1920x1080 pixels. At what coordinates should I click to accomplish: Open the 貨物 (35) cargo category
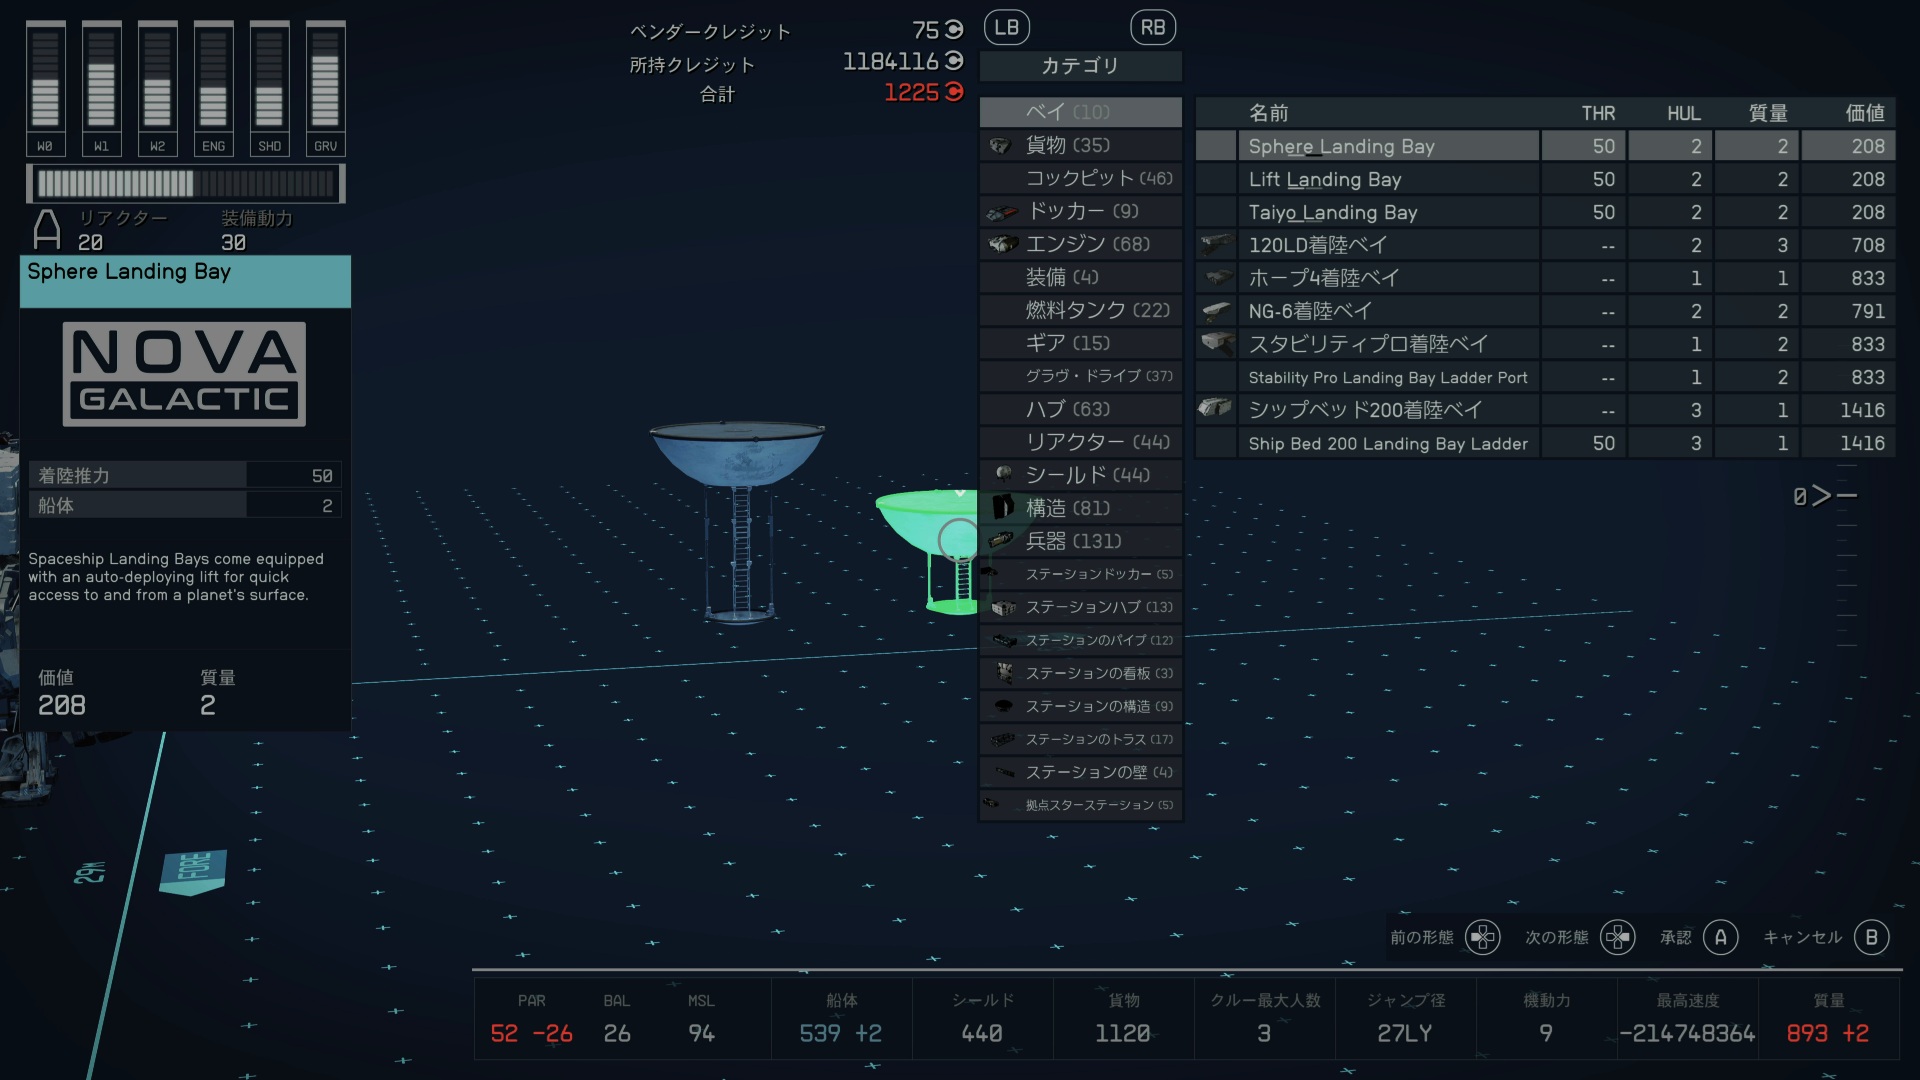[x=1081, y=145]
